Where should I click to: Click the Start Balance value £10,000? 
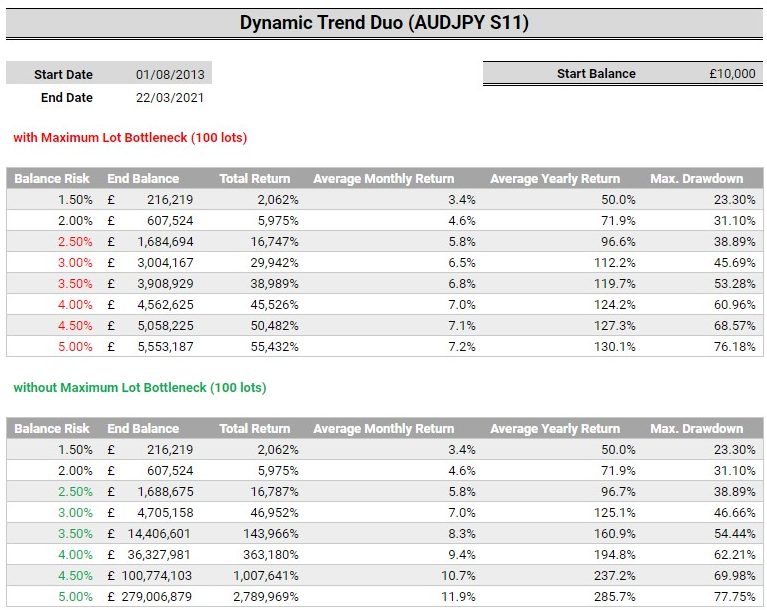(732, 73)
